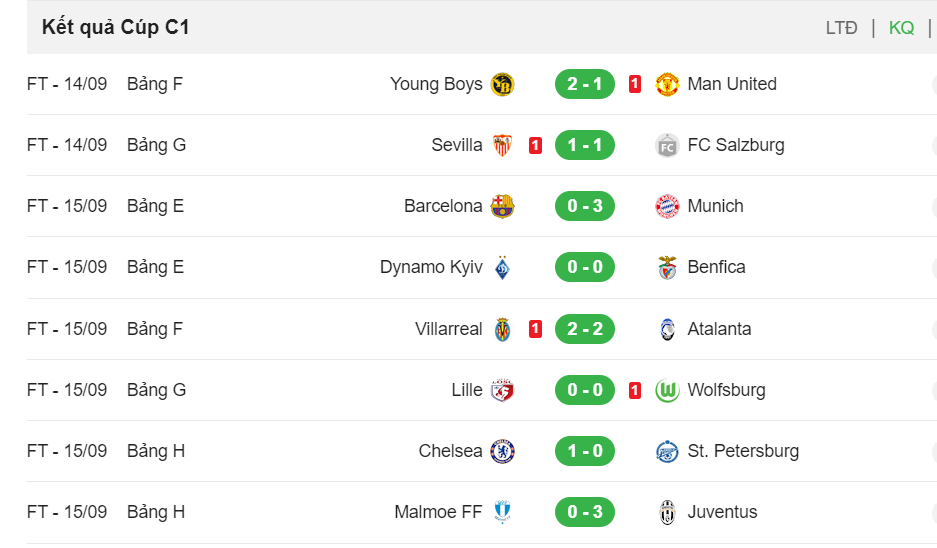Open the 2 - 1 Young Boys score
The image size is (937, 548).
[x=584, y=84]
